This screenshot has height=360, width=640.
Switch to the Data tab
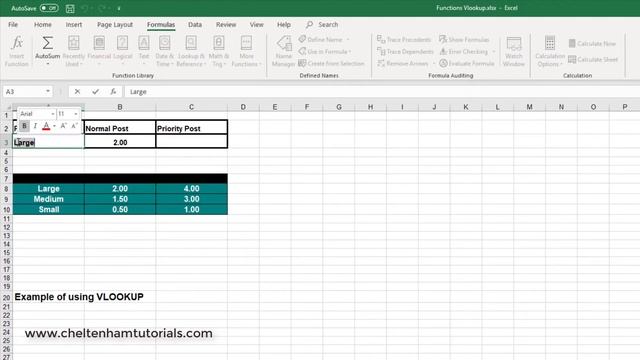tap(195, 24)
